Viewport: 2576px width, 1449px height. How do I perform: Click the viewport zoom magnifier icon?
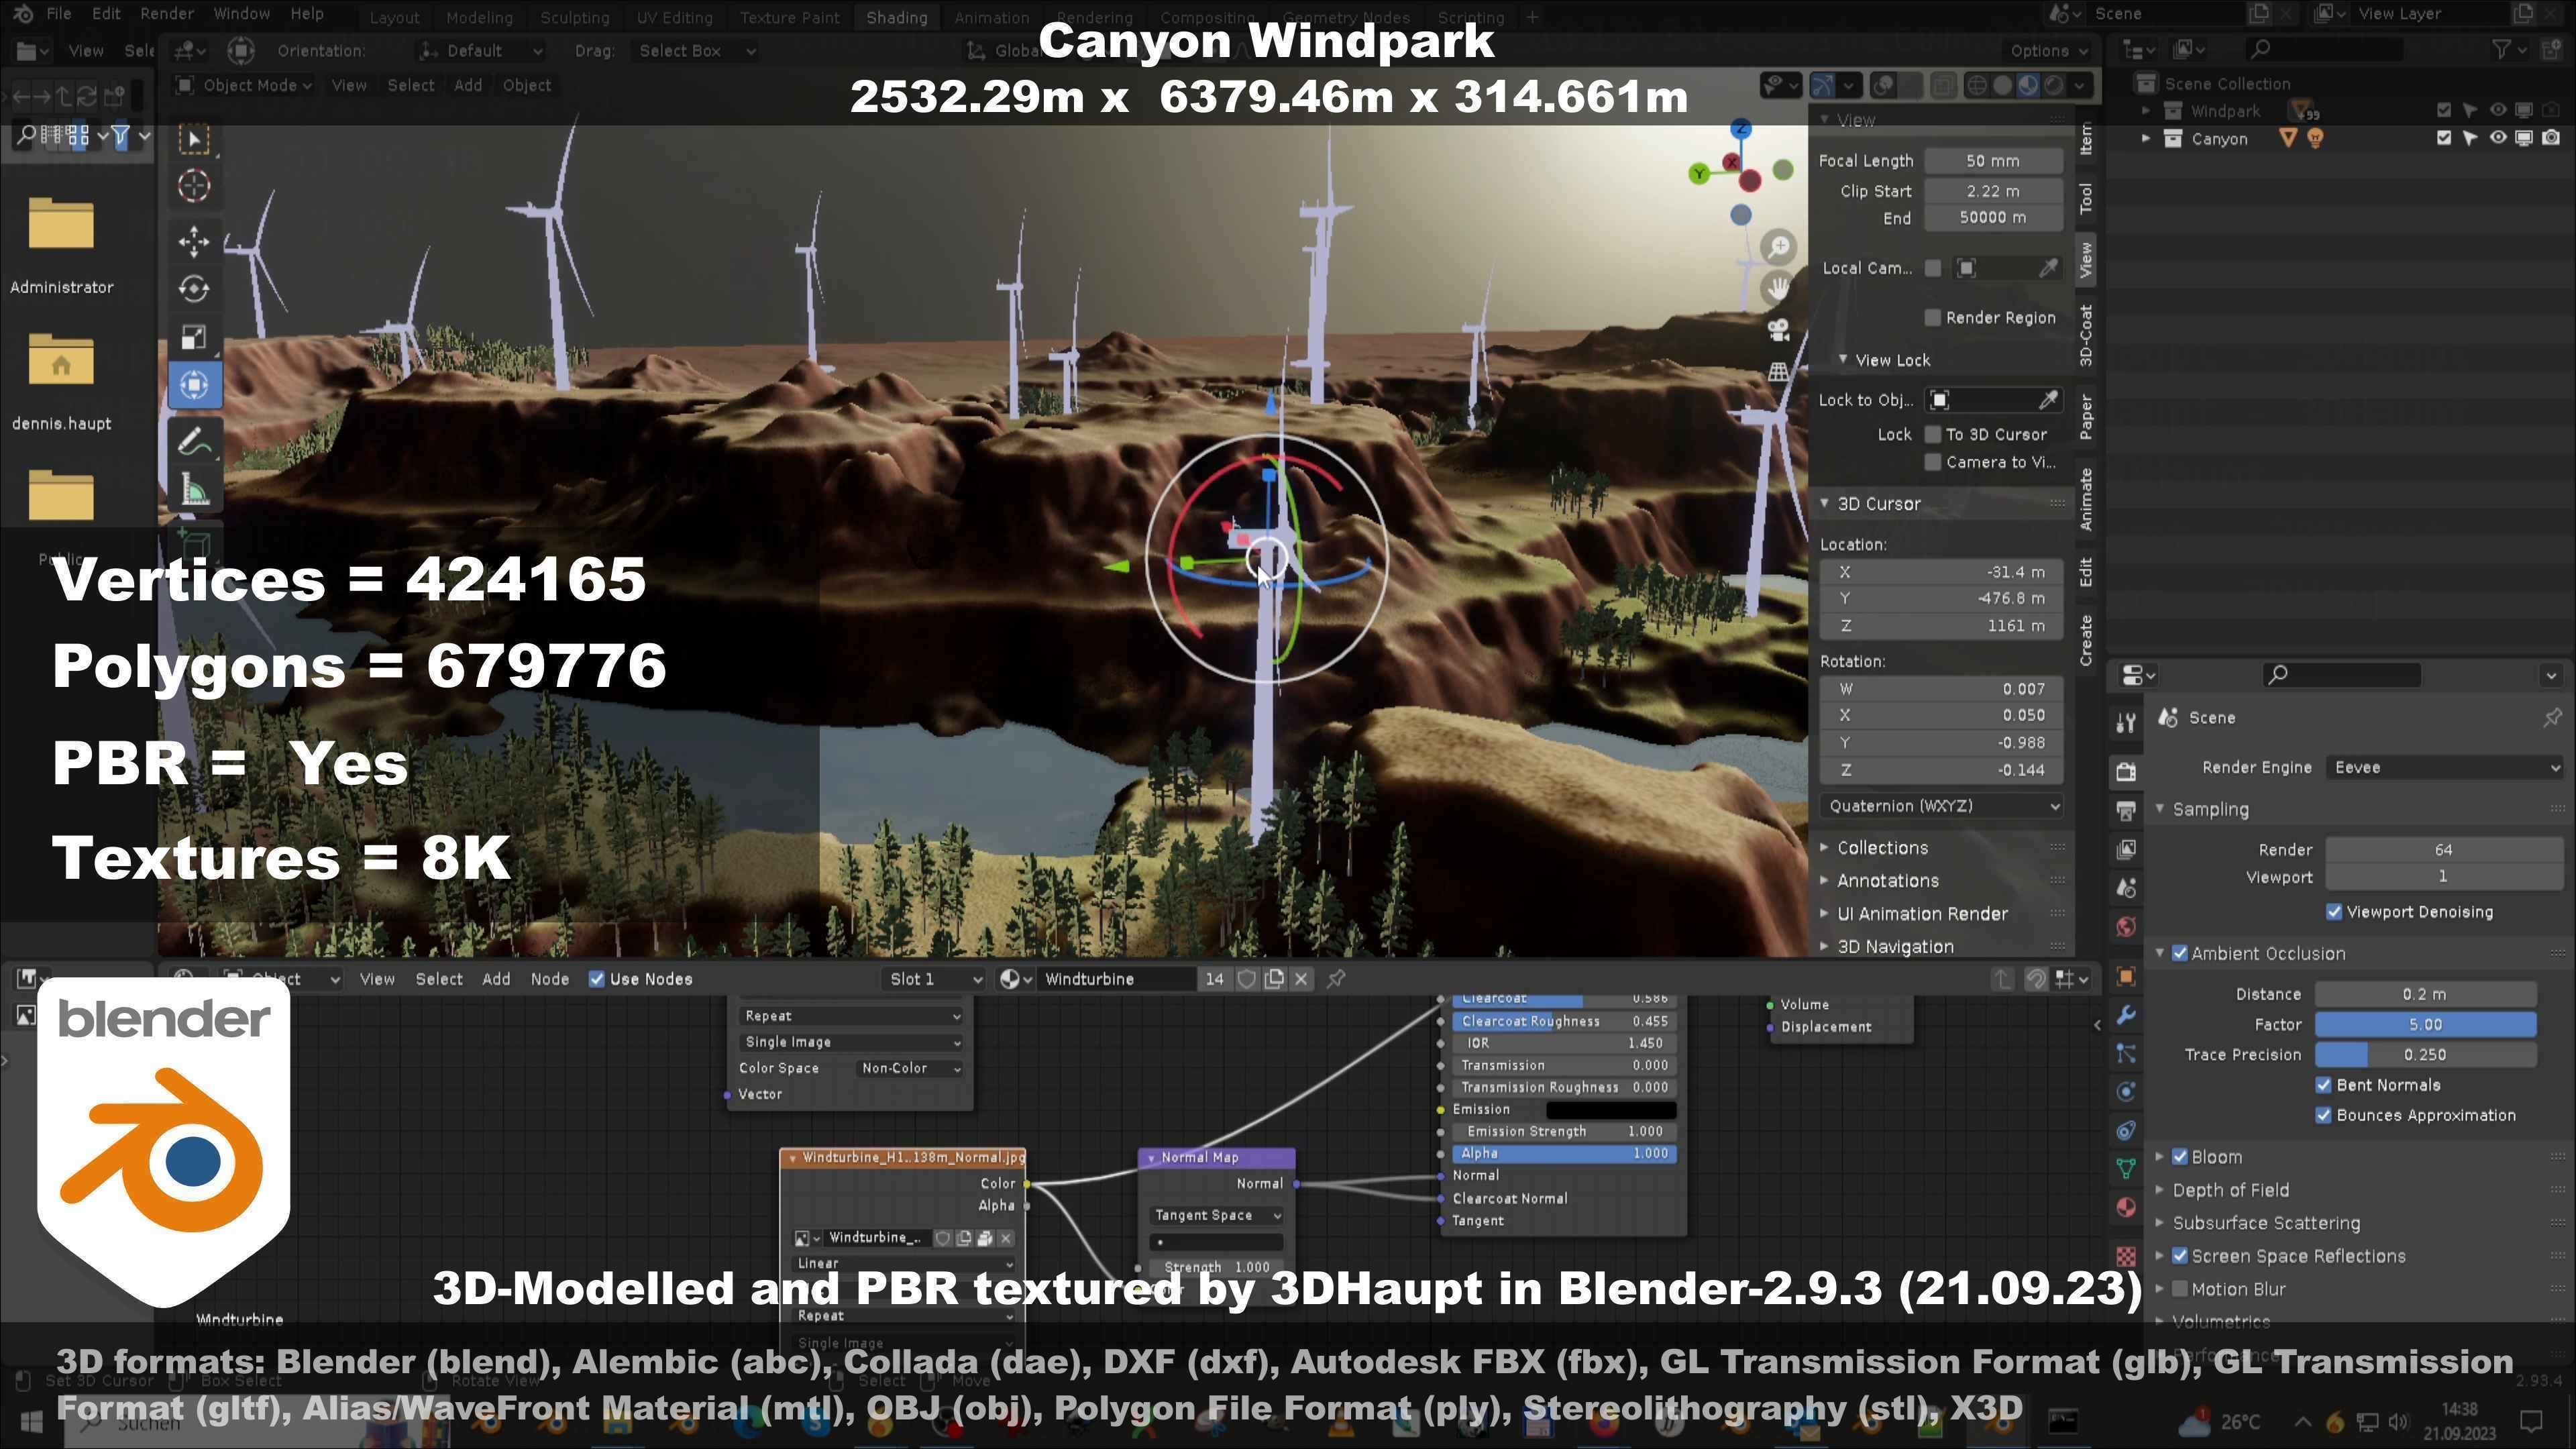(x=1778, y=246)
